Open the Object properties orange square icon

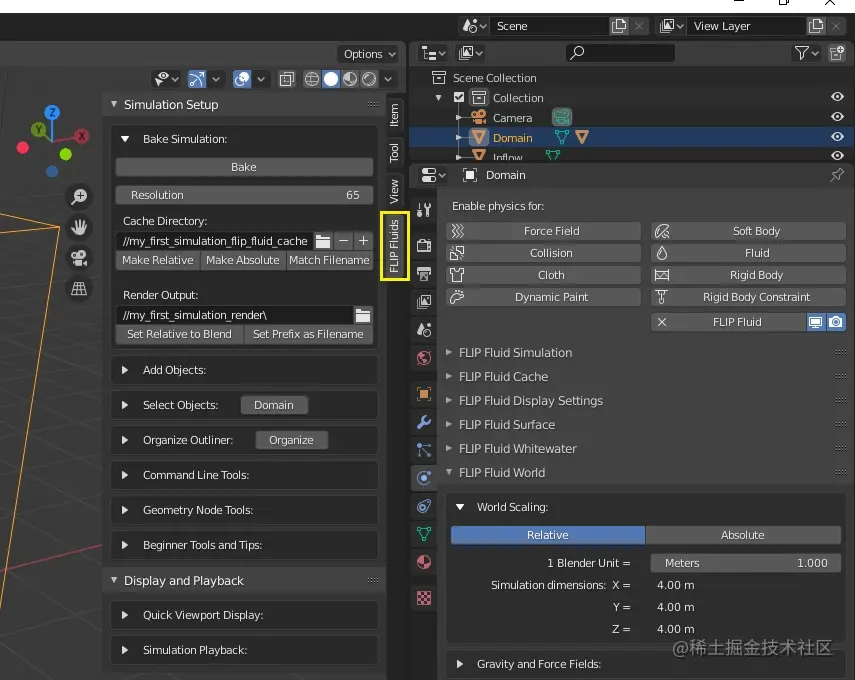(424, 394)
